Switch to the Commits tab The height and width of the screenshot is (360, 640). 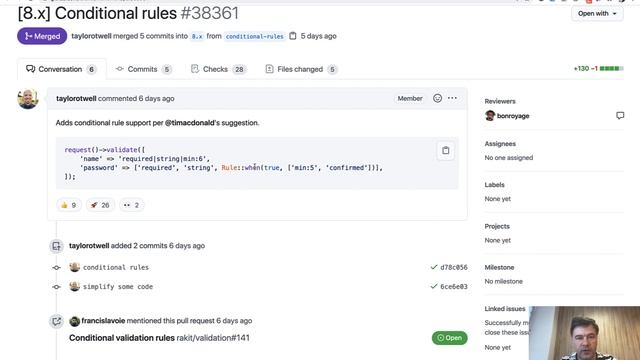click(144, 69)
